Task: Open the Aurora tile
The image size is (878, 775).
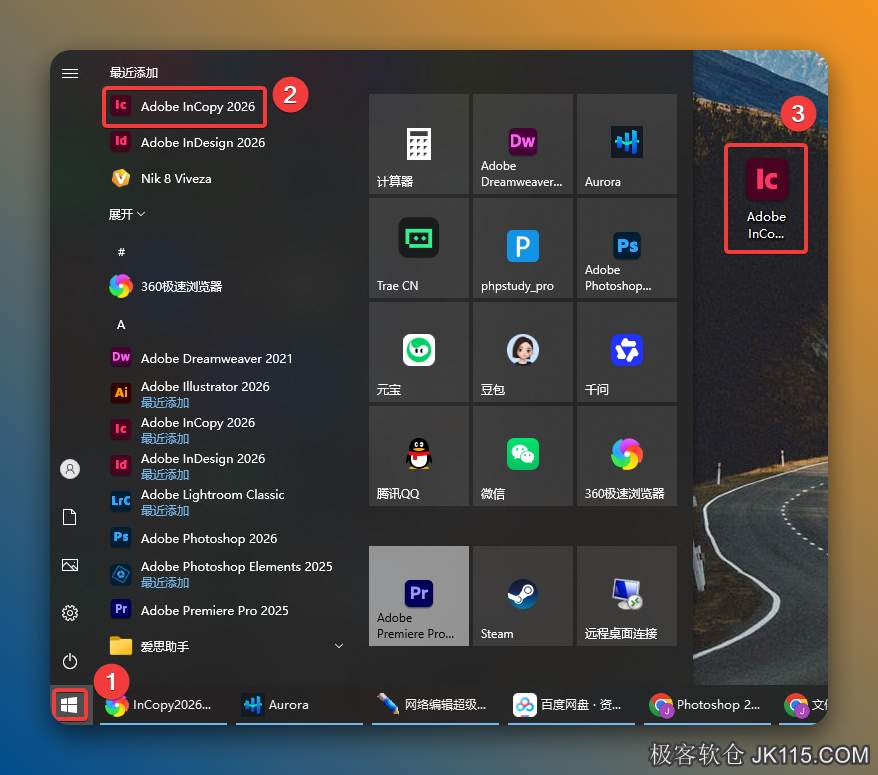Action: 627,144
